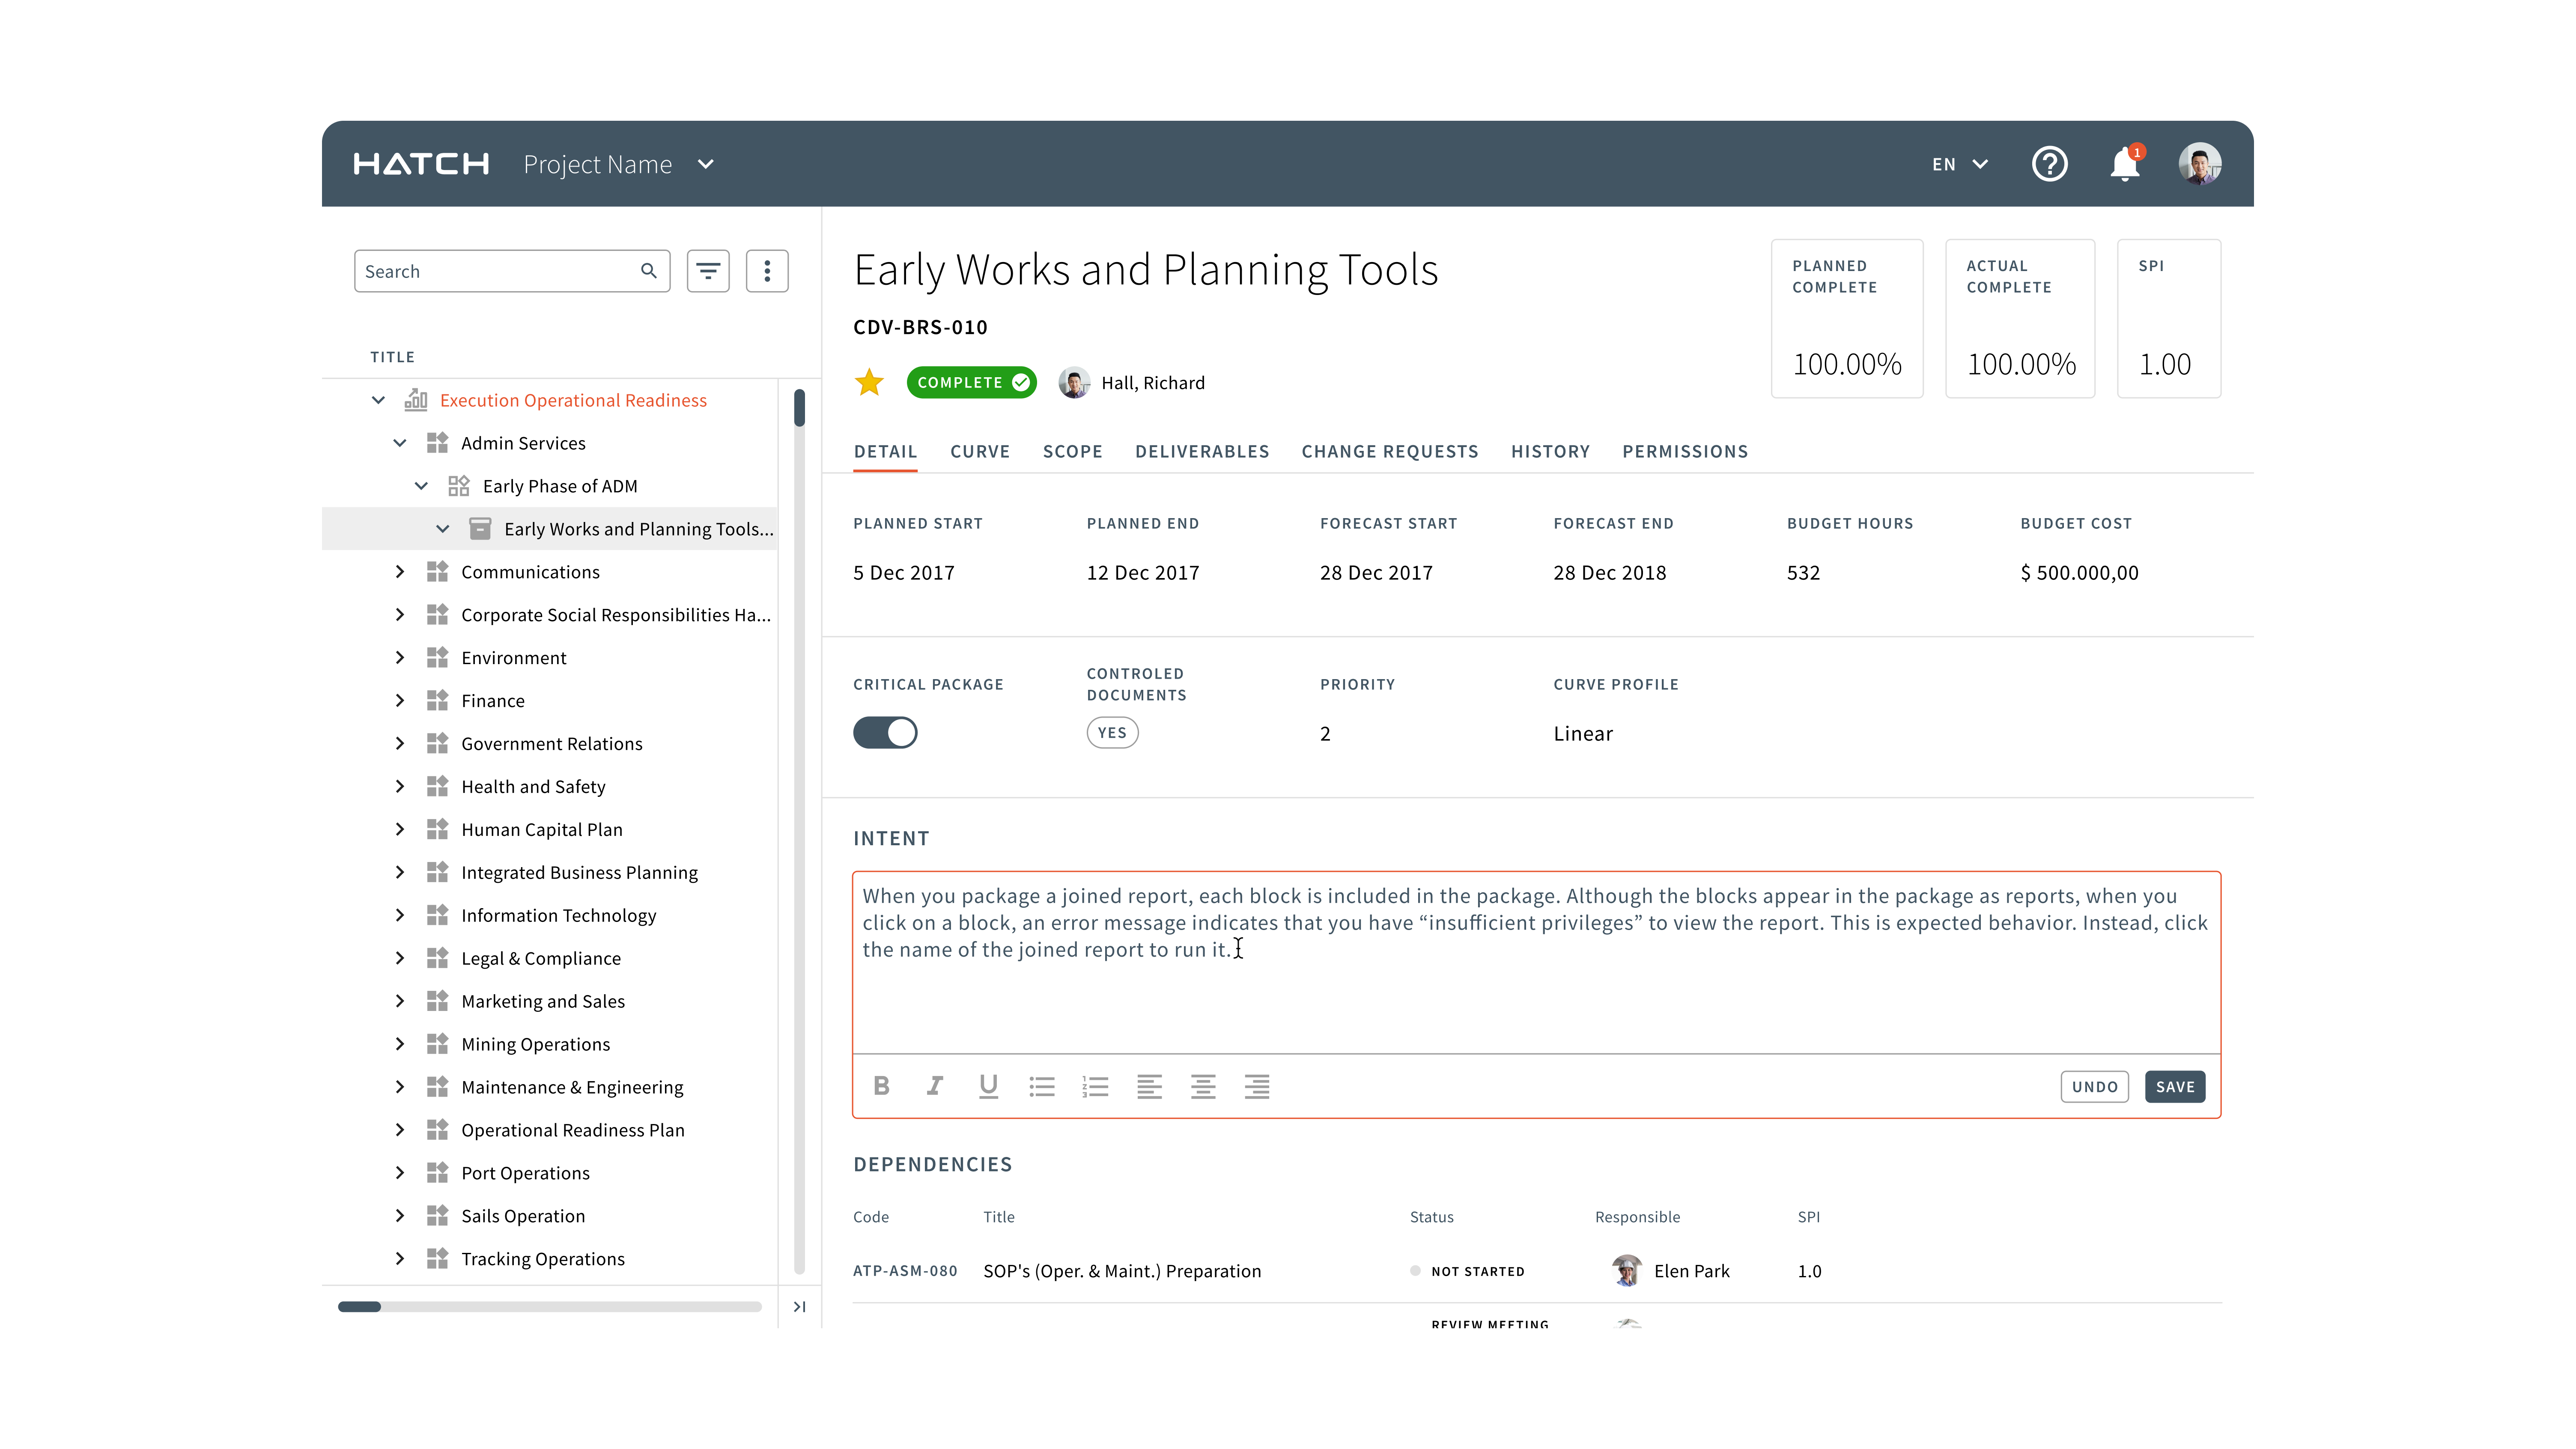Toggle the Critical Package switch
This screenshot has width=2576, height=1449.
885,733
